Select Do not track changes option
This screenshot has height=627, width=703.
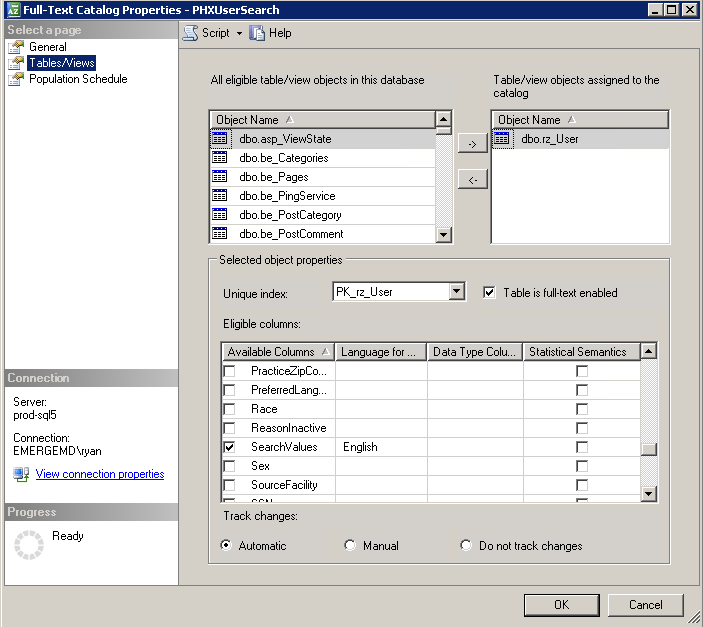(466, 545)
